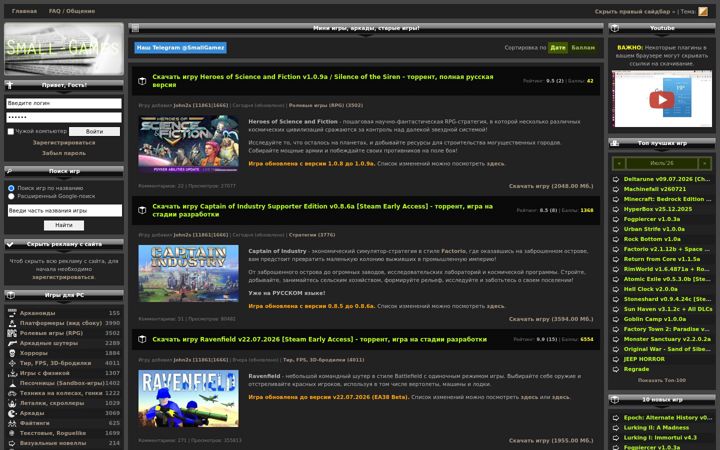The height and width of the screenshot is (450, 720).
Task: Click arrow icon next to Machinefall entry
Action: pyautogui.click(x=616, y=189)
